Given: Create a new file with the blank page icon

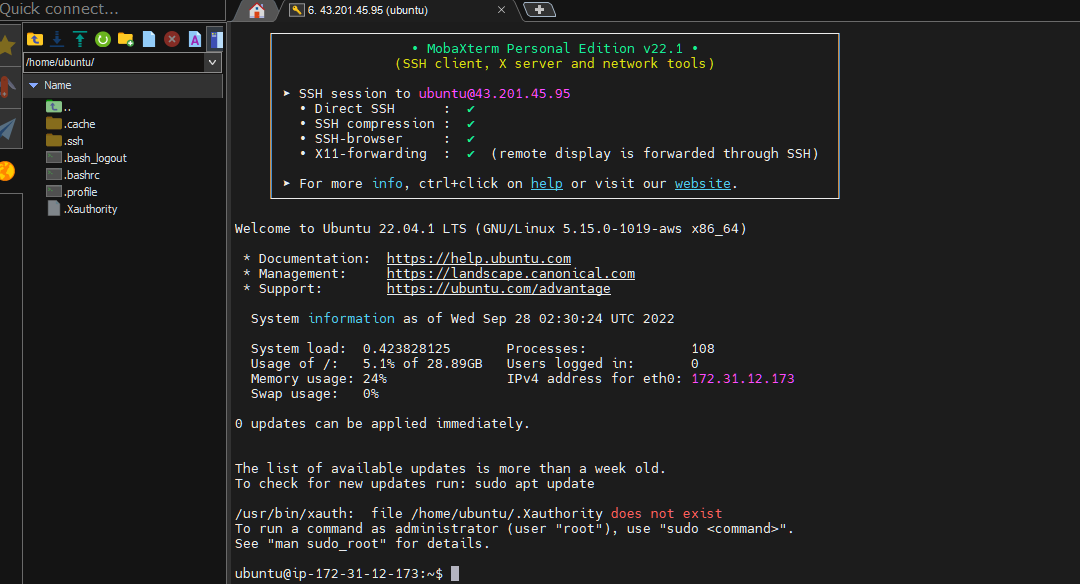Looking at the screenshot, I should click(149, 39).
